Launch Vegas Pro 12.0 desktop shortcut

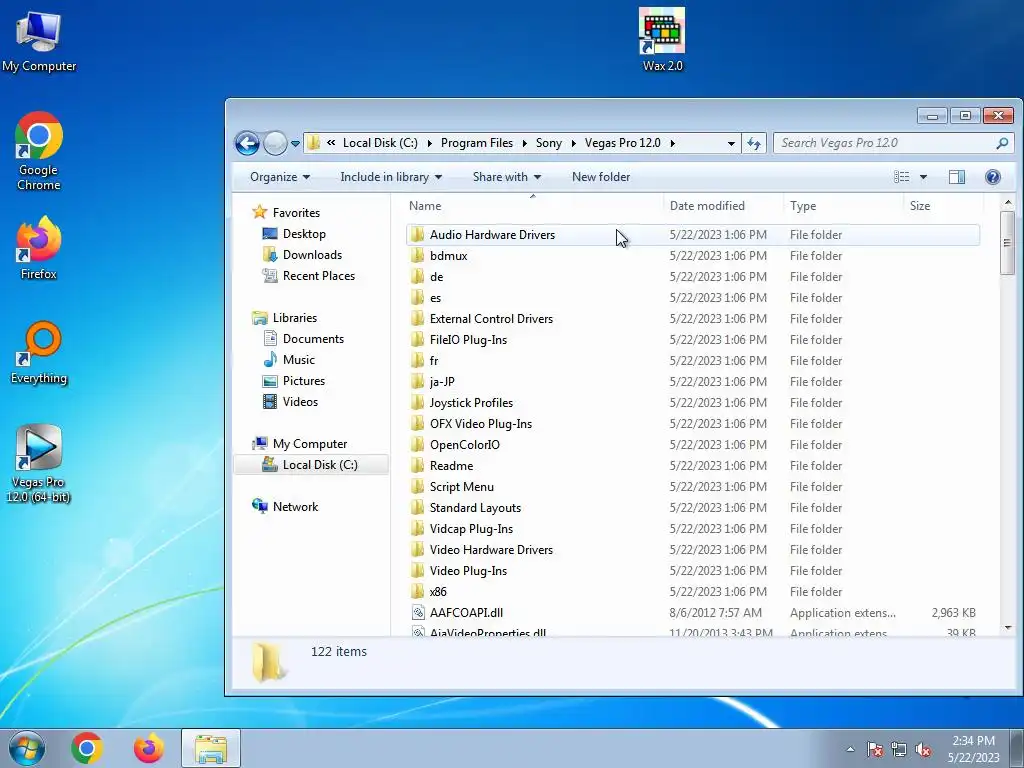click(x=39, y=464)
